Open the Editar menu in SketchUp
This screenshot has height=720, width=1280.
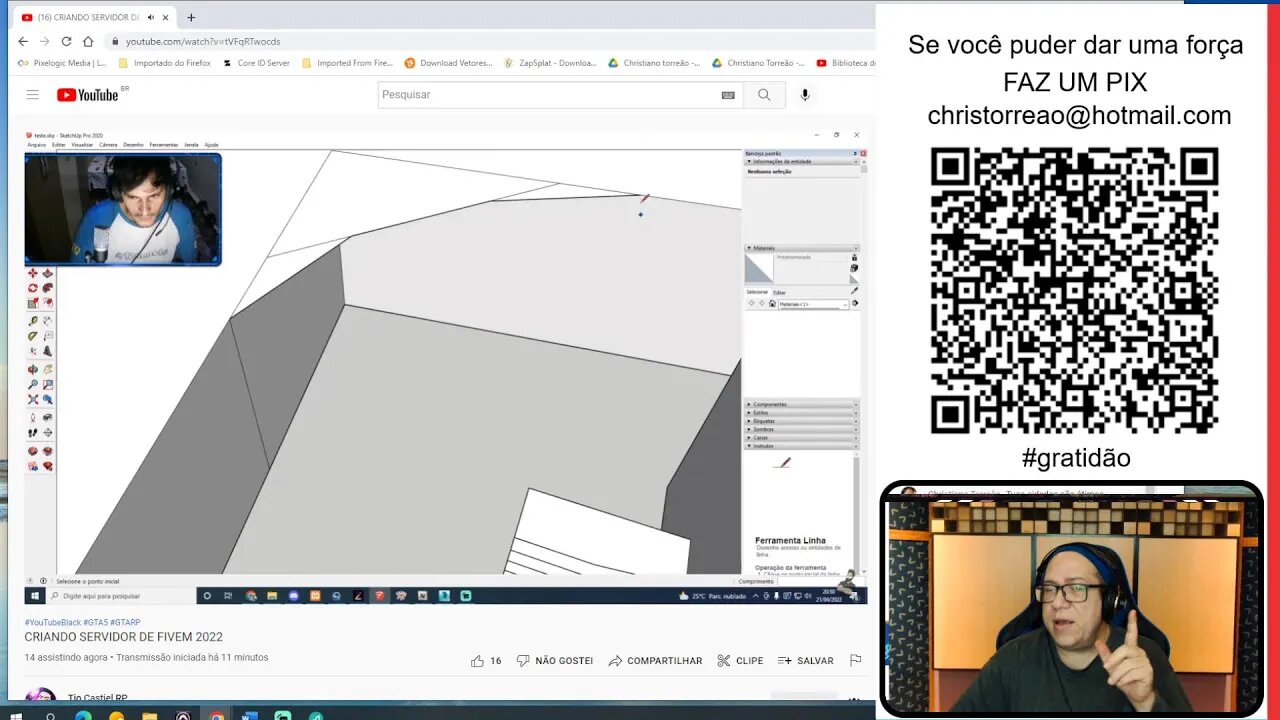(x=59, y=145)
